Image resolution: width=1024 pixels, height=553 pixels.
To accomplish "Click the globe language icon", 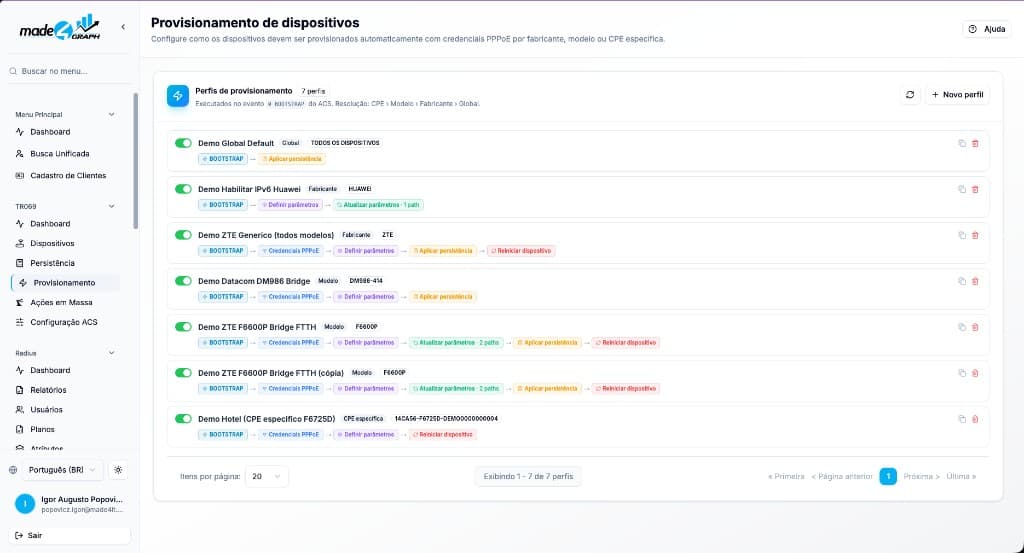I will (13, 470).
